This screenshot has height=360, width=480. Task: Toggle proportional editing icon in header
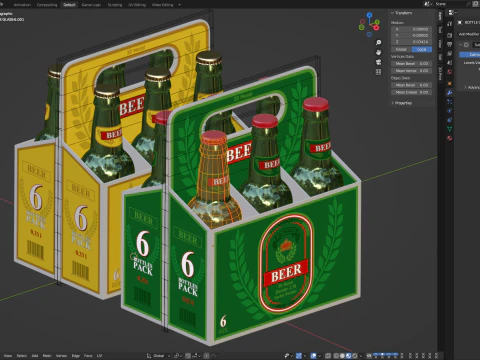click(207, 356)
